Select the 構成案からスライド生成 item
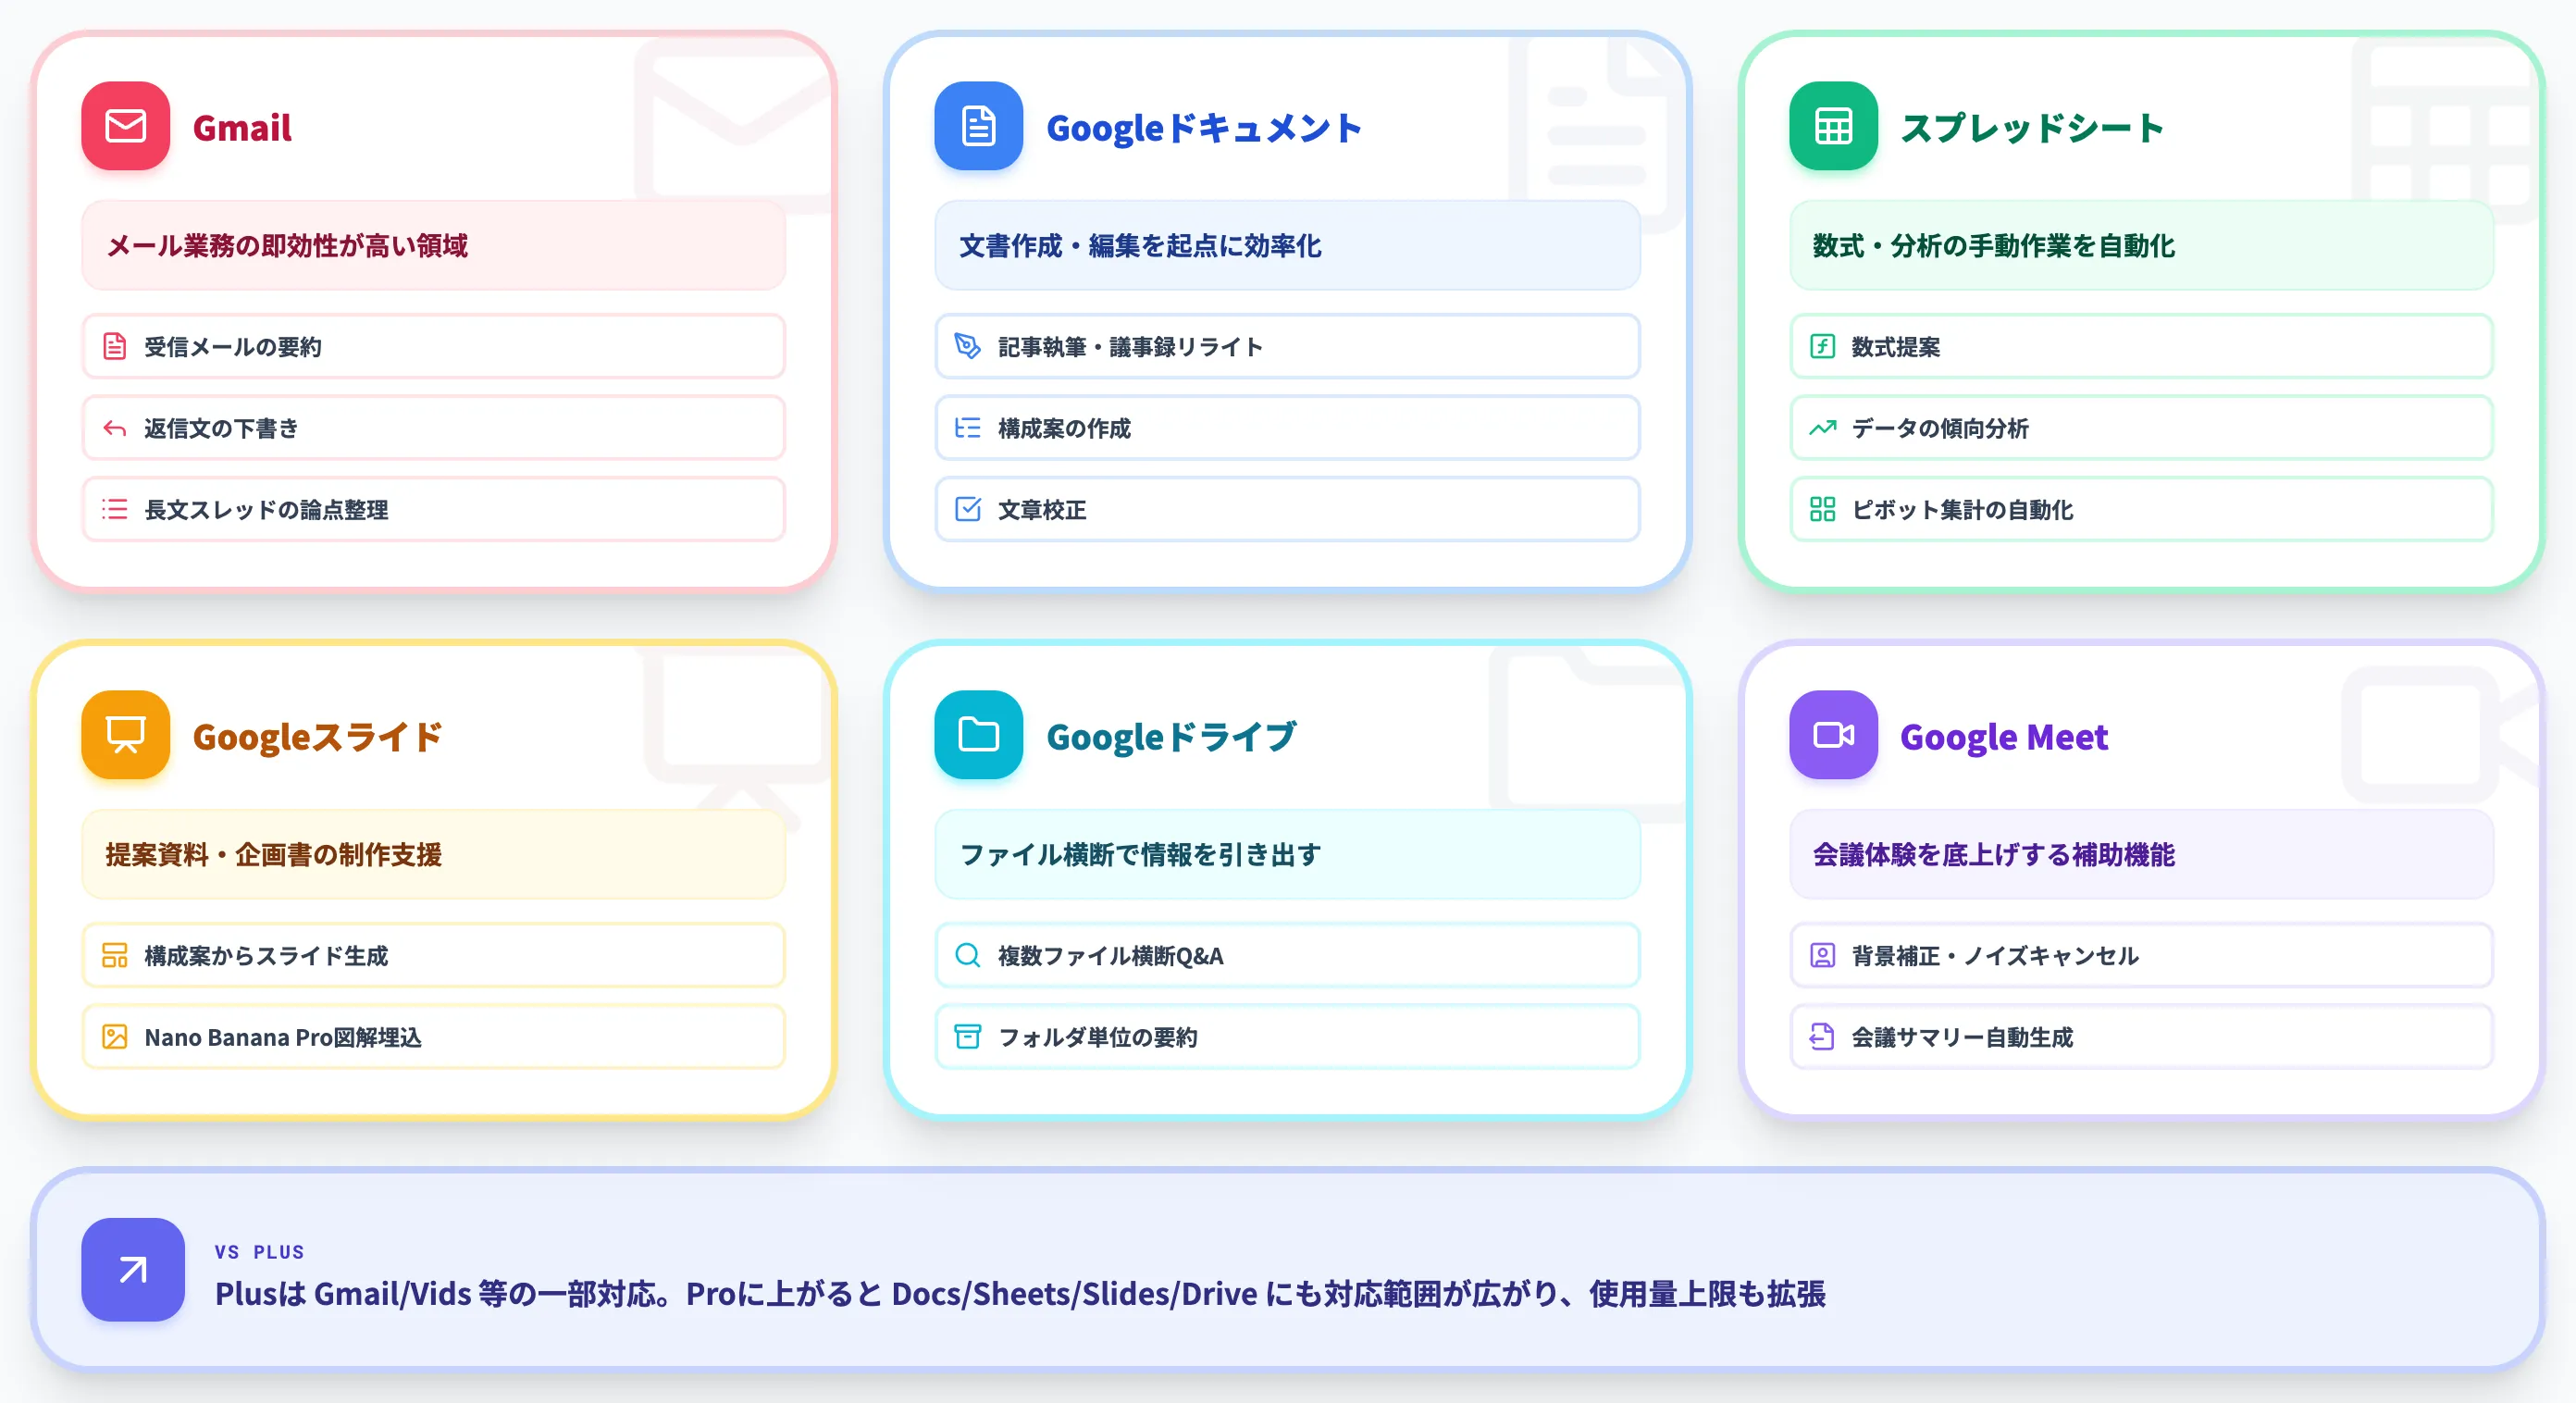The width and height of the screenshot is (2576, 1403). point(433,955)
